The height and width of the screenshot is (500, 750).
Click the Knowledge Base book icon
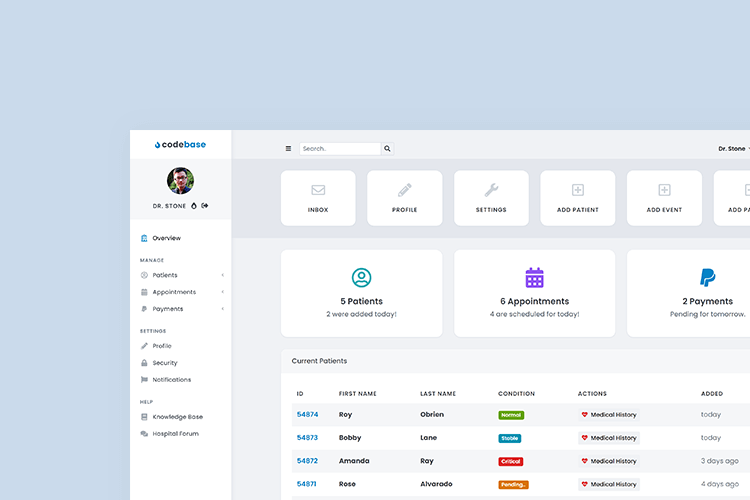pyautogui.click(x=144, y=417)
